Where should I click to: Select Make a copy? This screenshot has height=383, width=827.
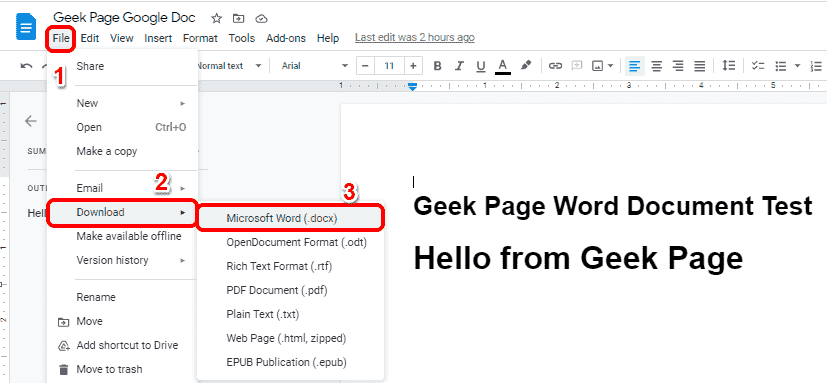coord(122,151)
